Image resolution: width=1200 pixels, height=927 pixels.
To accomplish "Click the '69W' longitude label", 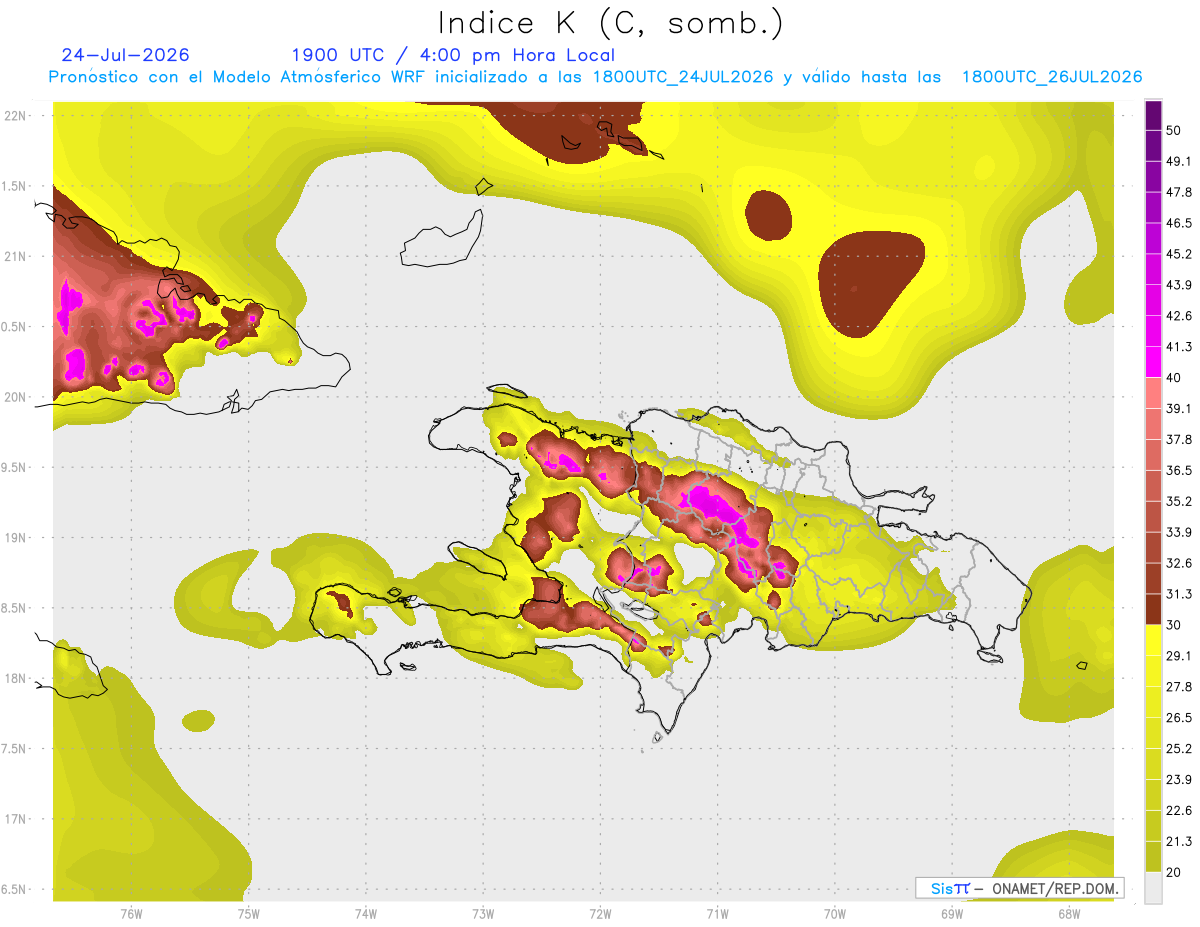I will [x=952, y=914].
